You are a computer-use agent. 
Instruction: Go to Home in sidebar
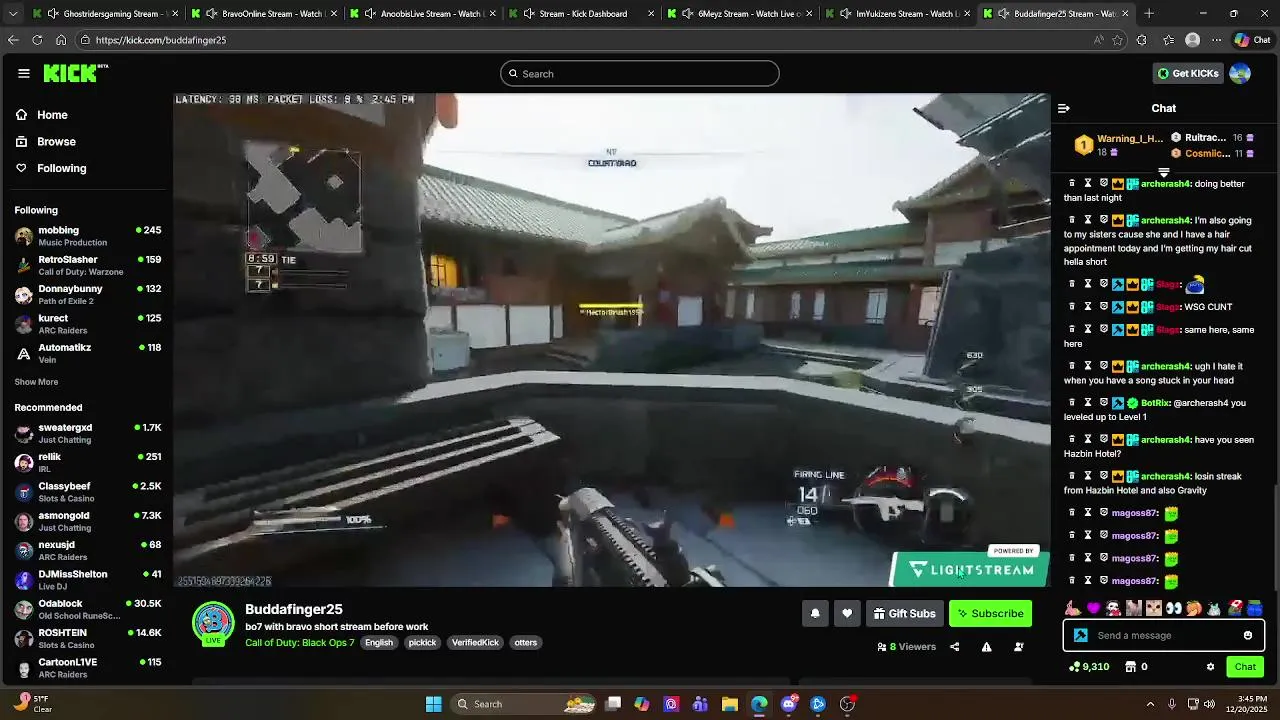[x=52, y=115]
